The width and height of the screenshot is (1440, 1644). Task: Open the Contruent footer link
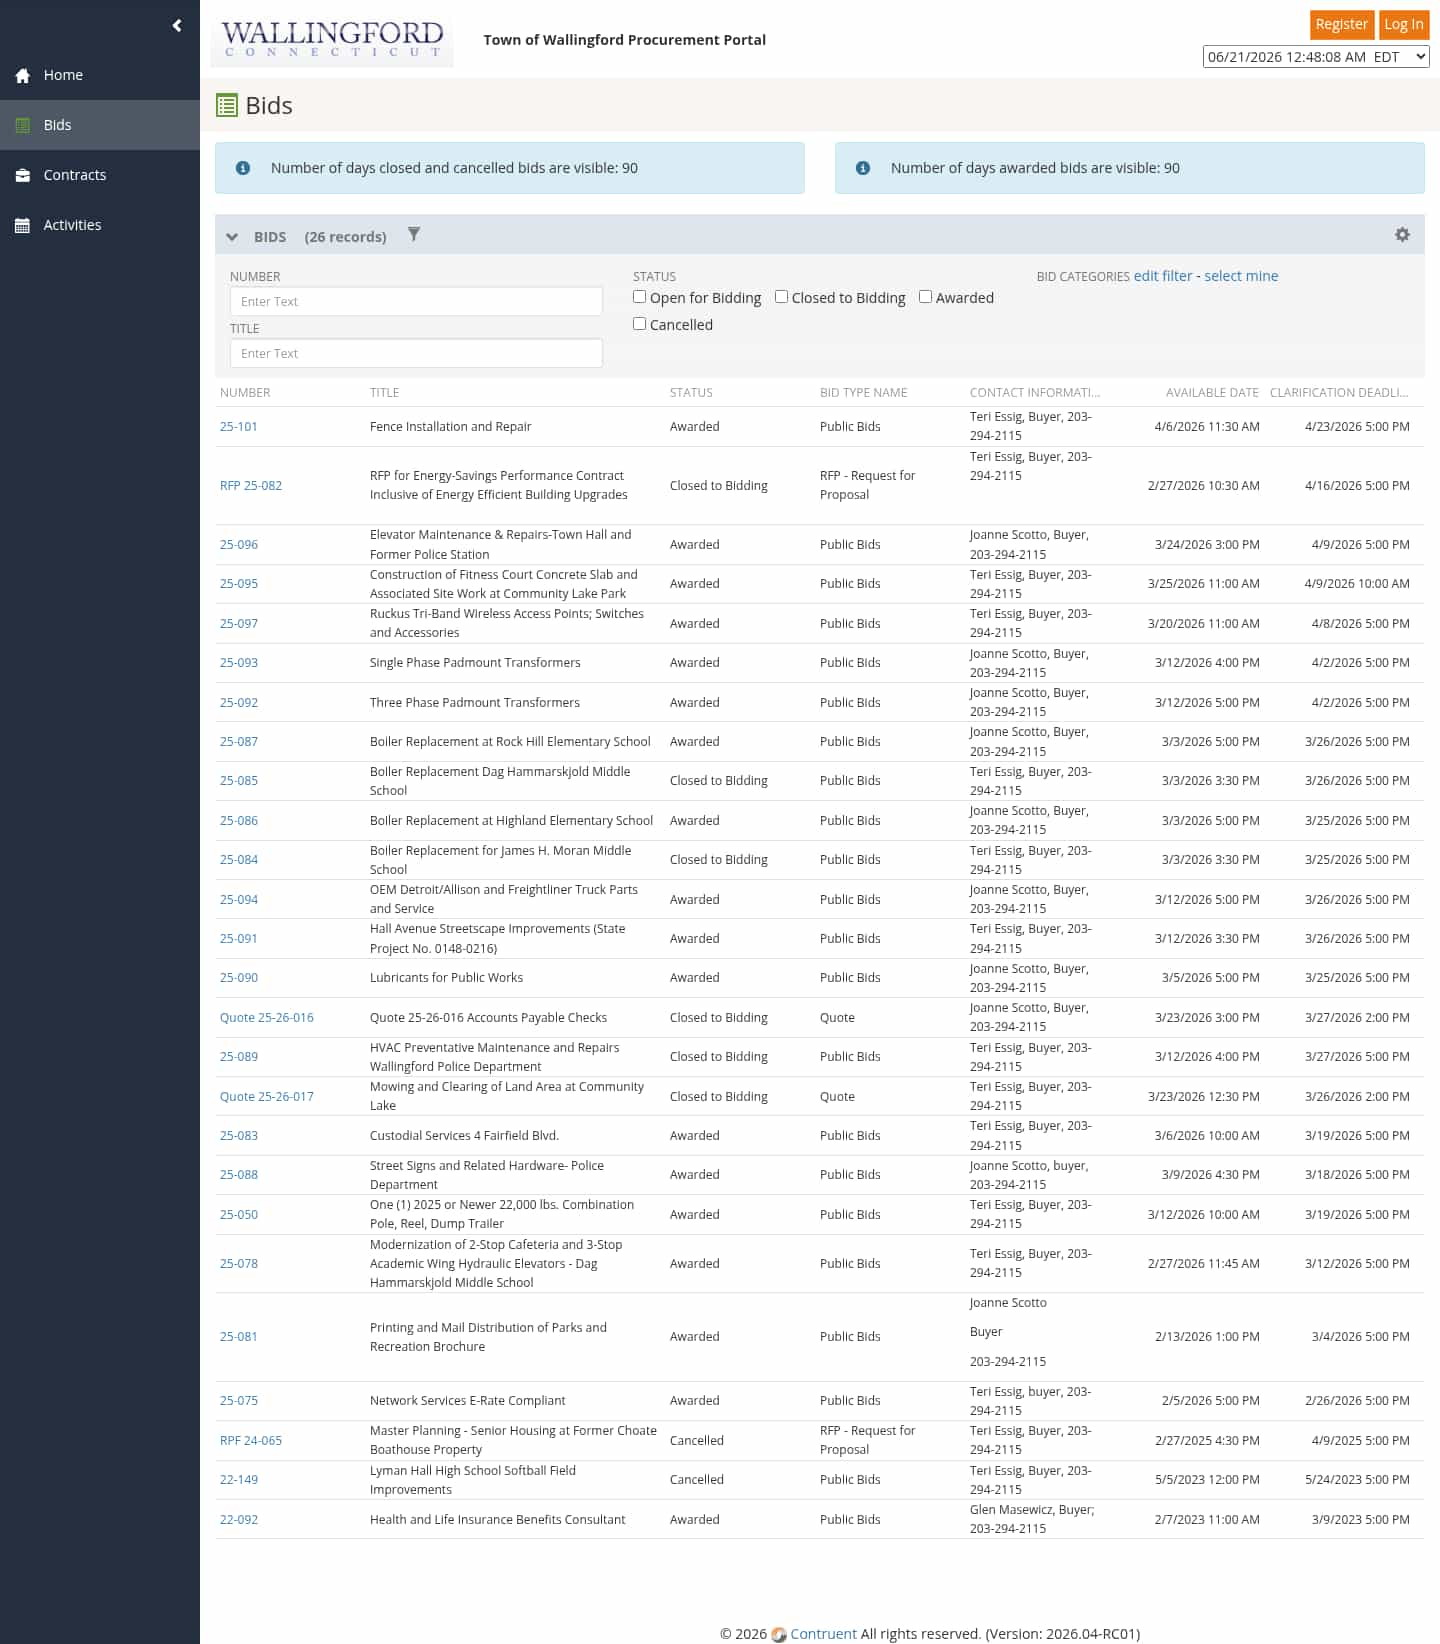tap(823, 1634)
